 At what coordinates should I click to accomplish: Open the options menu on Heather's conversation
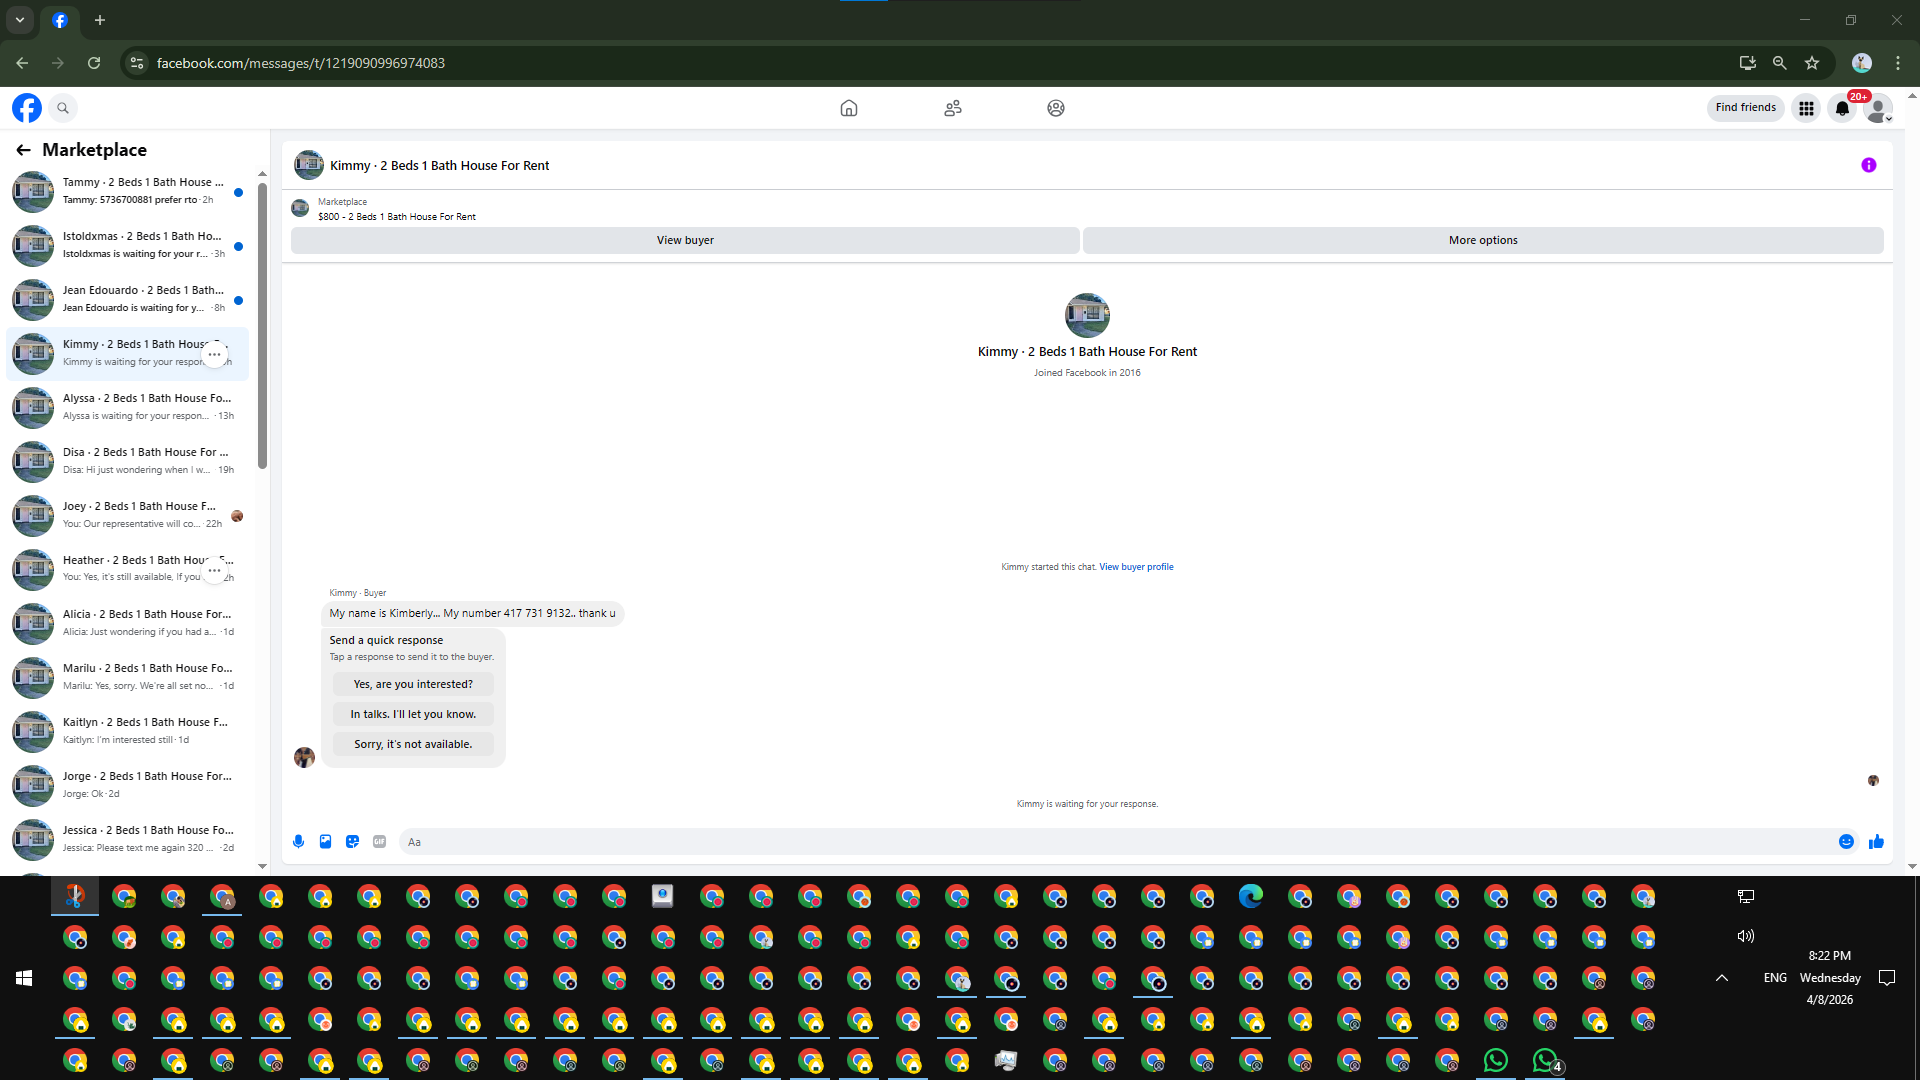click(x=214, y=570)
